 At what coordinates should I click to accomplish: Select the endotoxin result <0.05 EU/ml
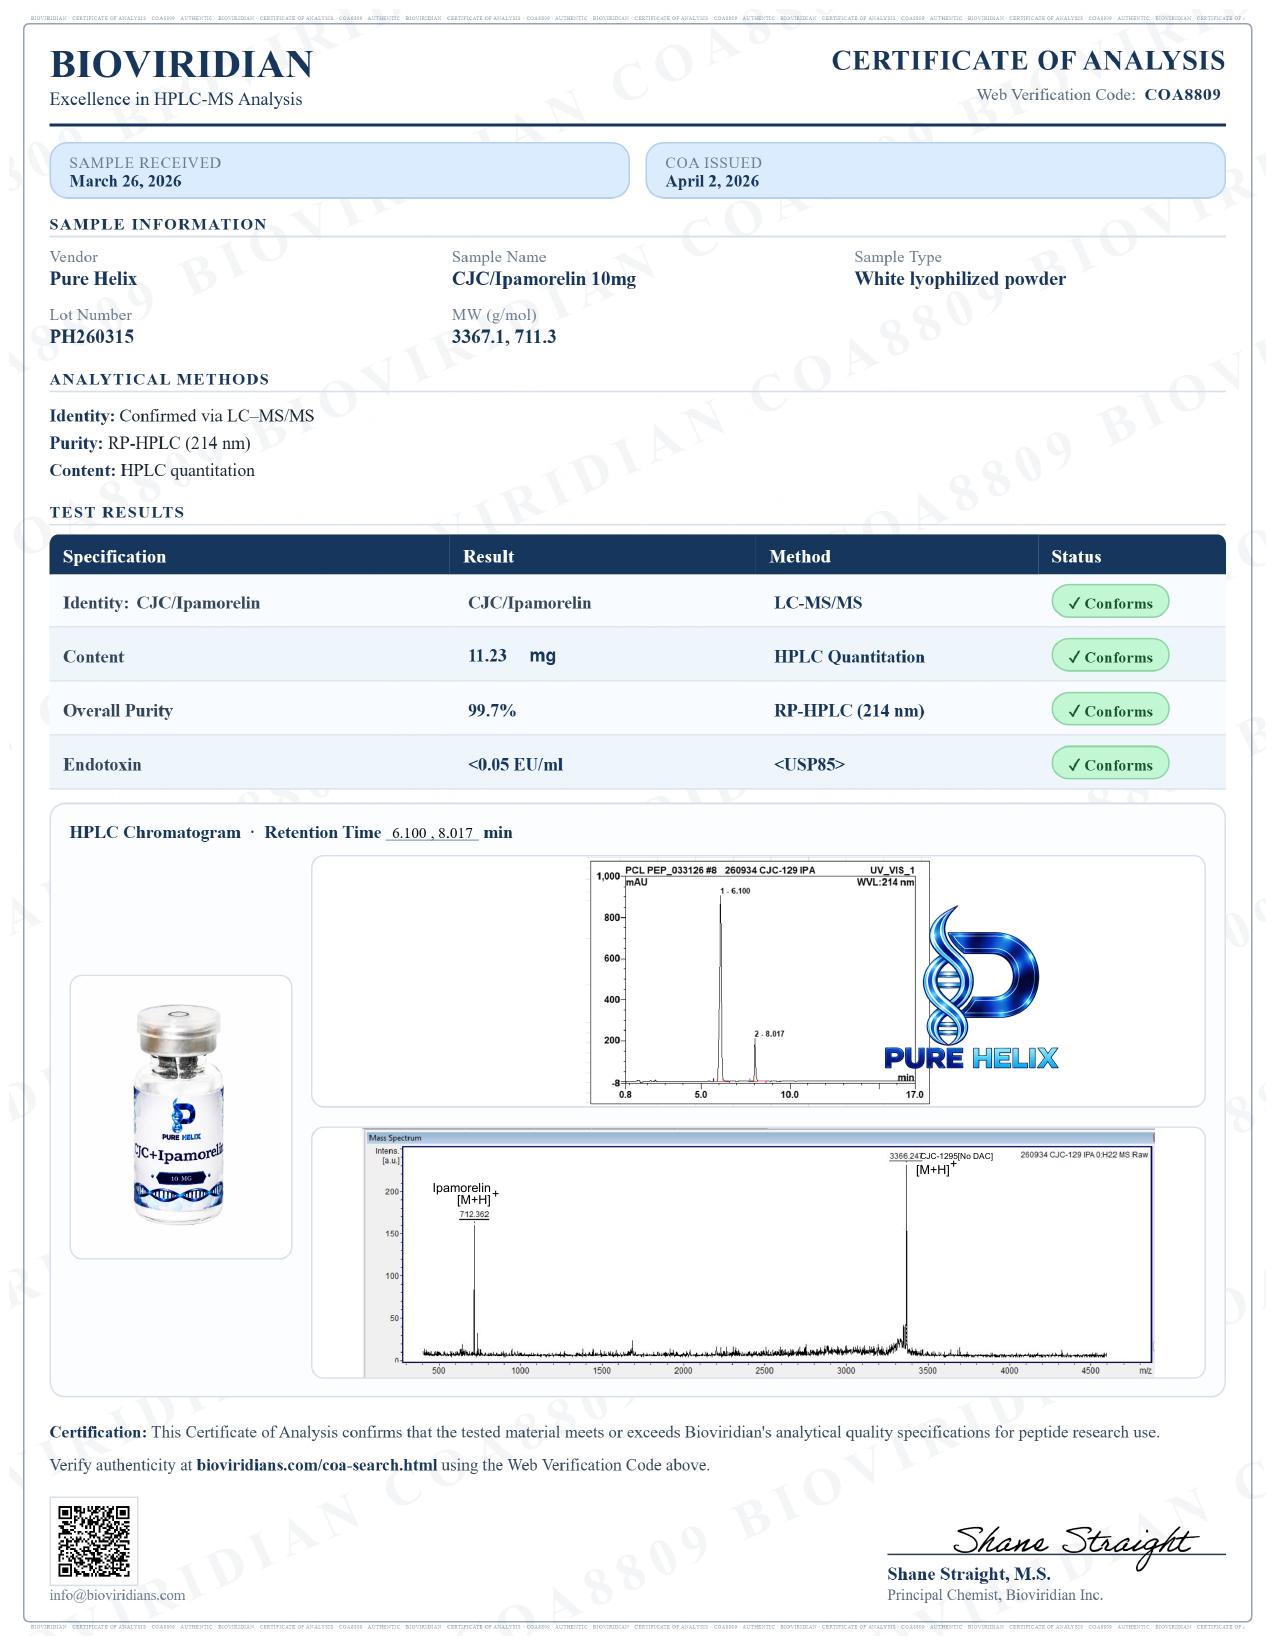(515, 765)
